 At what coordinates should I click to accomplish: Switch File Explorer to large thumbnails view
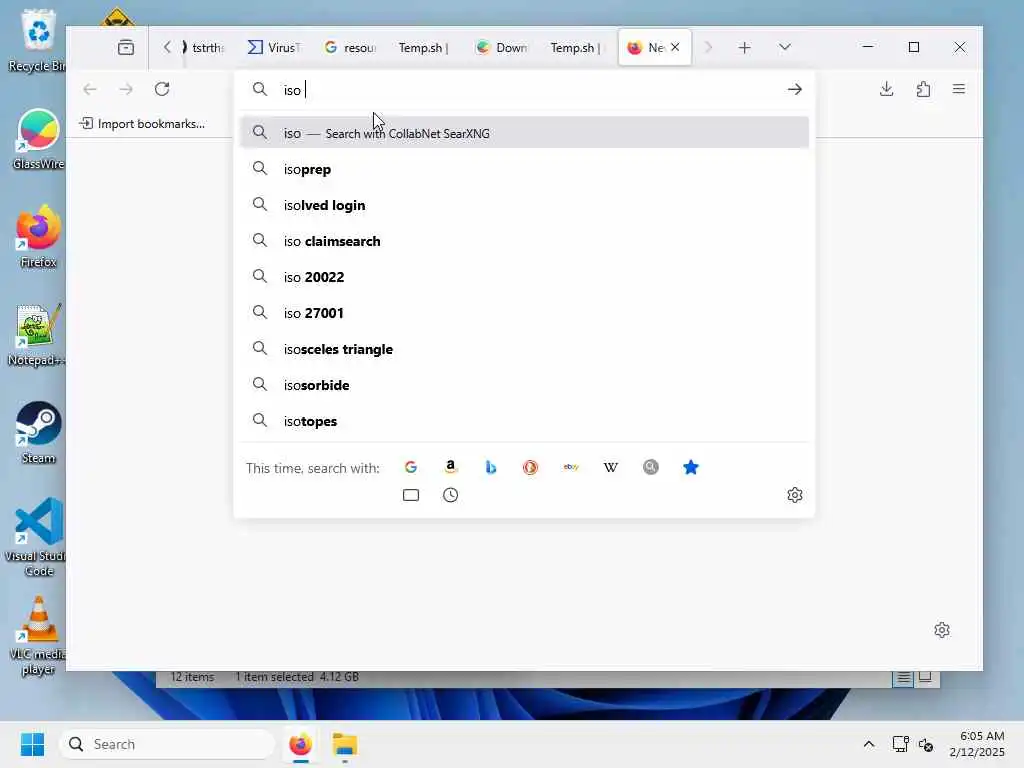[925, 677]
